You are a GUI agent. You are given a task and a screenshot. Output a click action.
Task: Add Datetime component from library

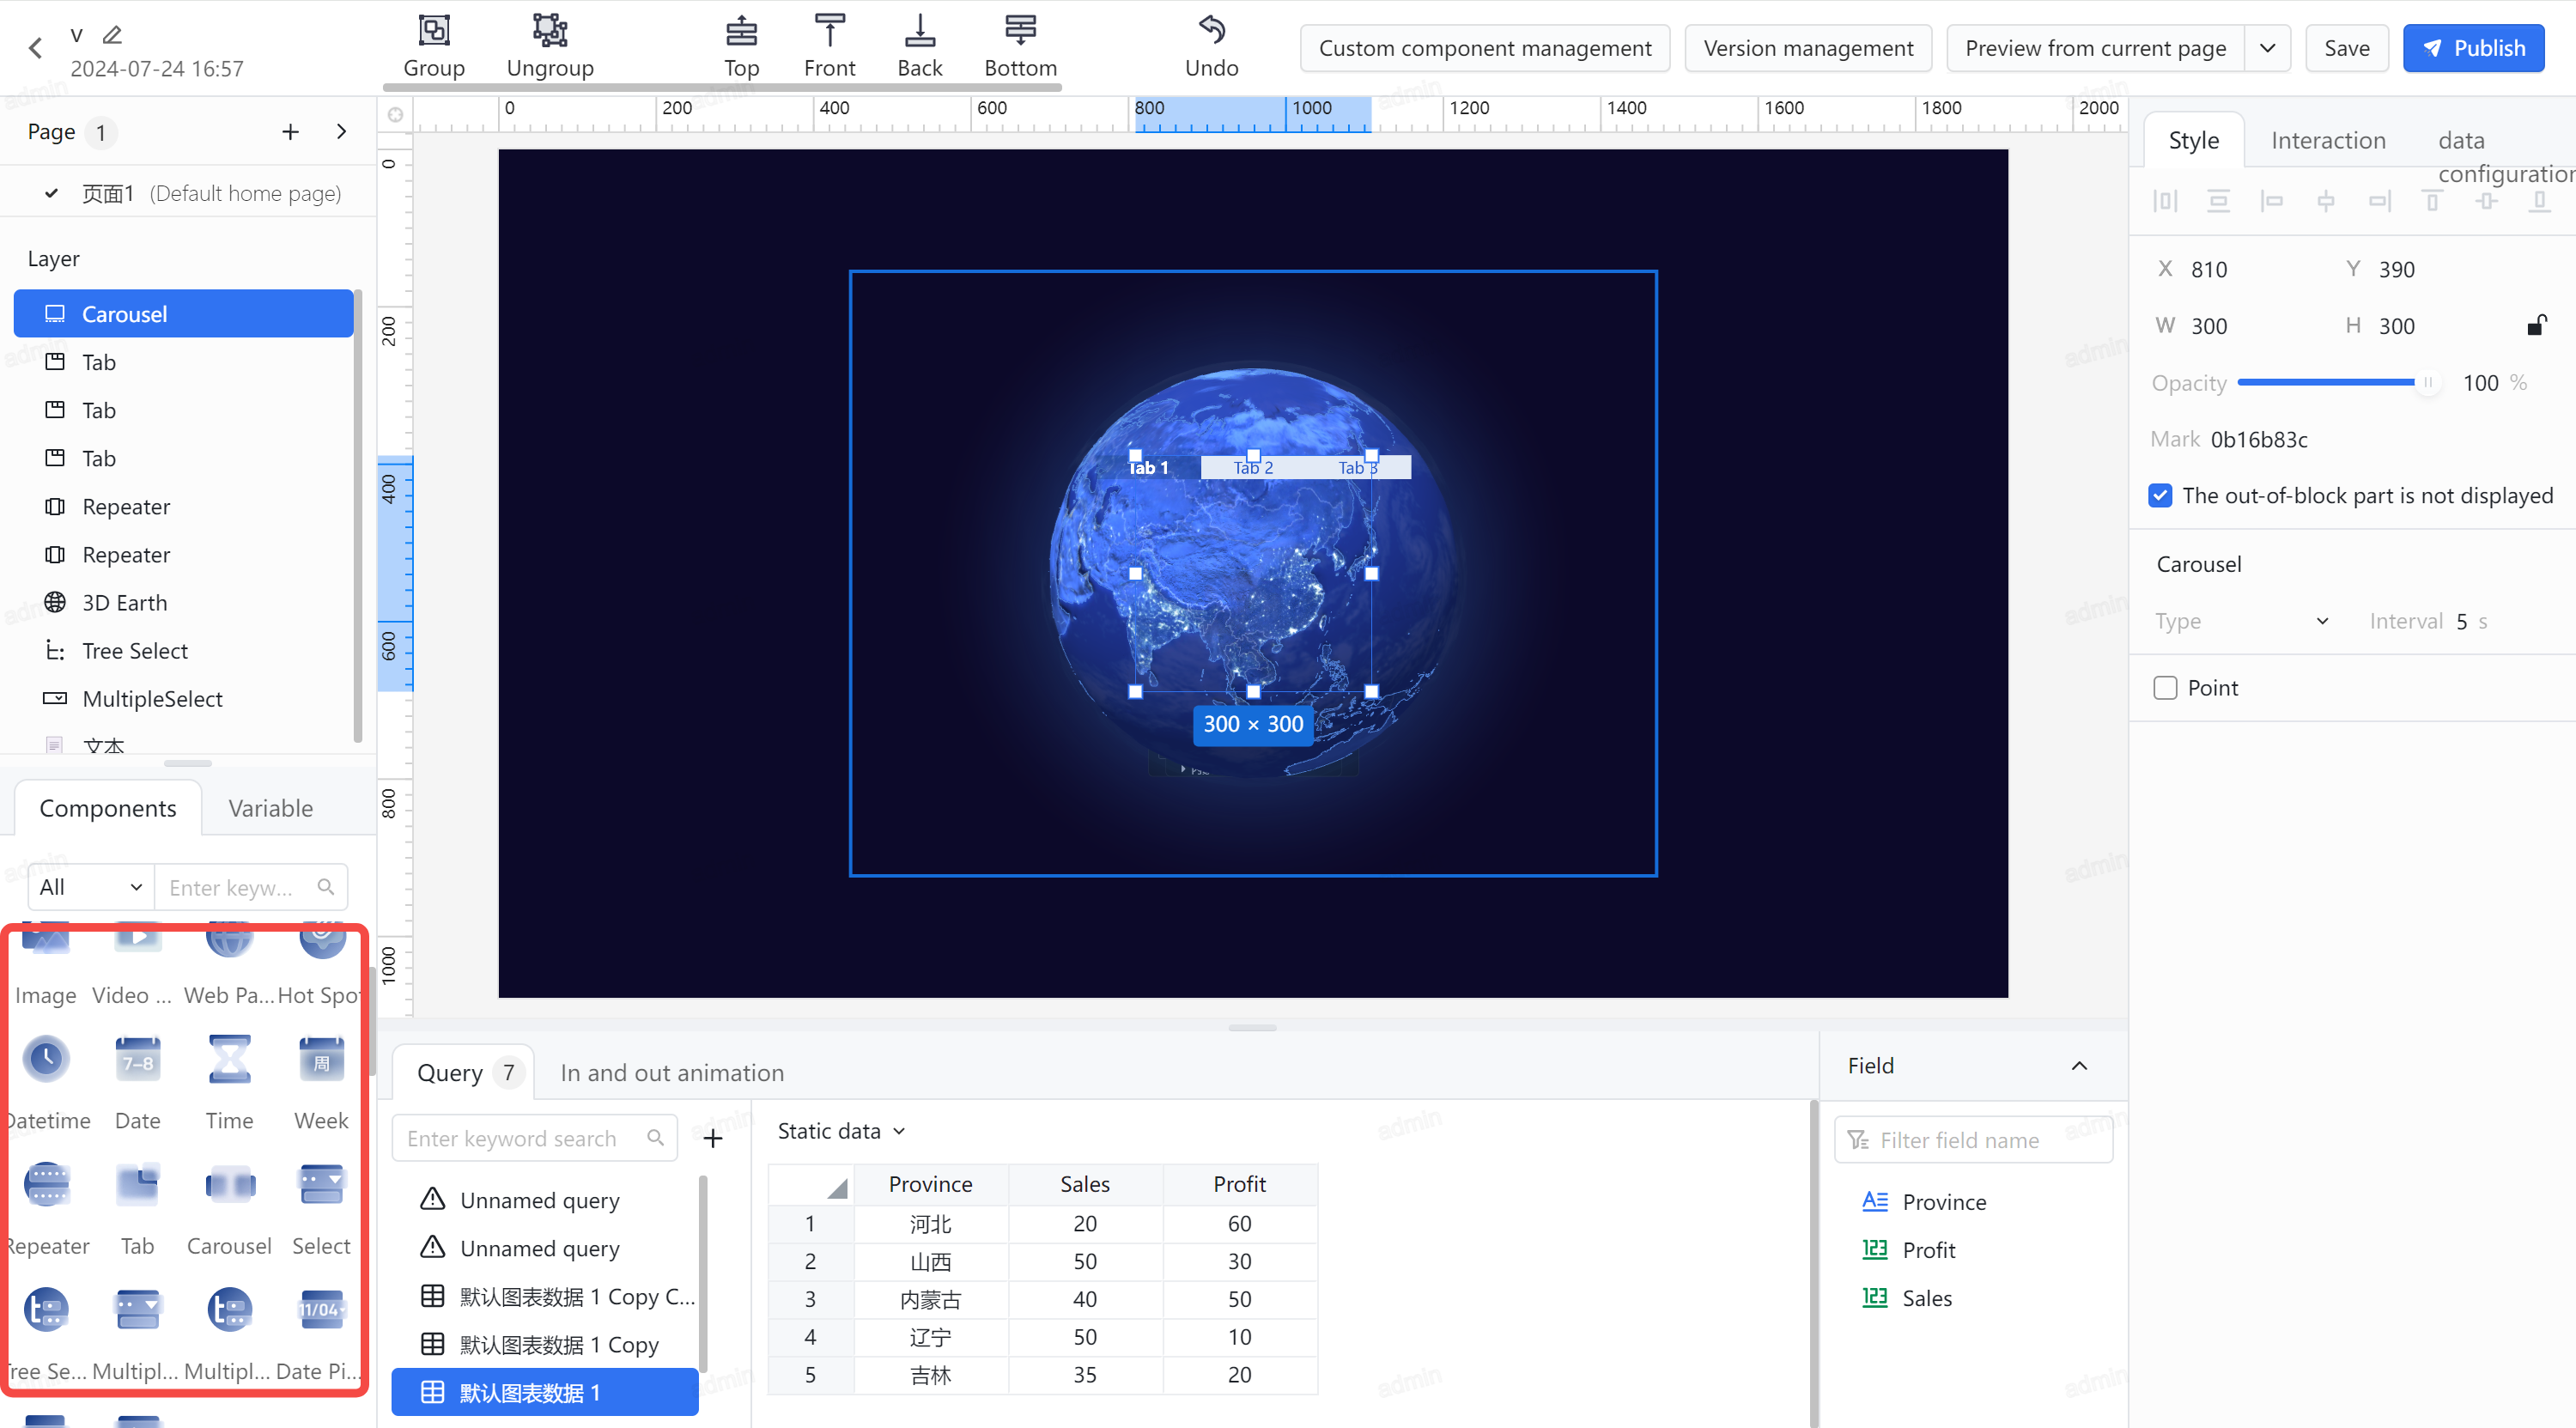[46, 1084]
